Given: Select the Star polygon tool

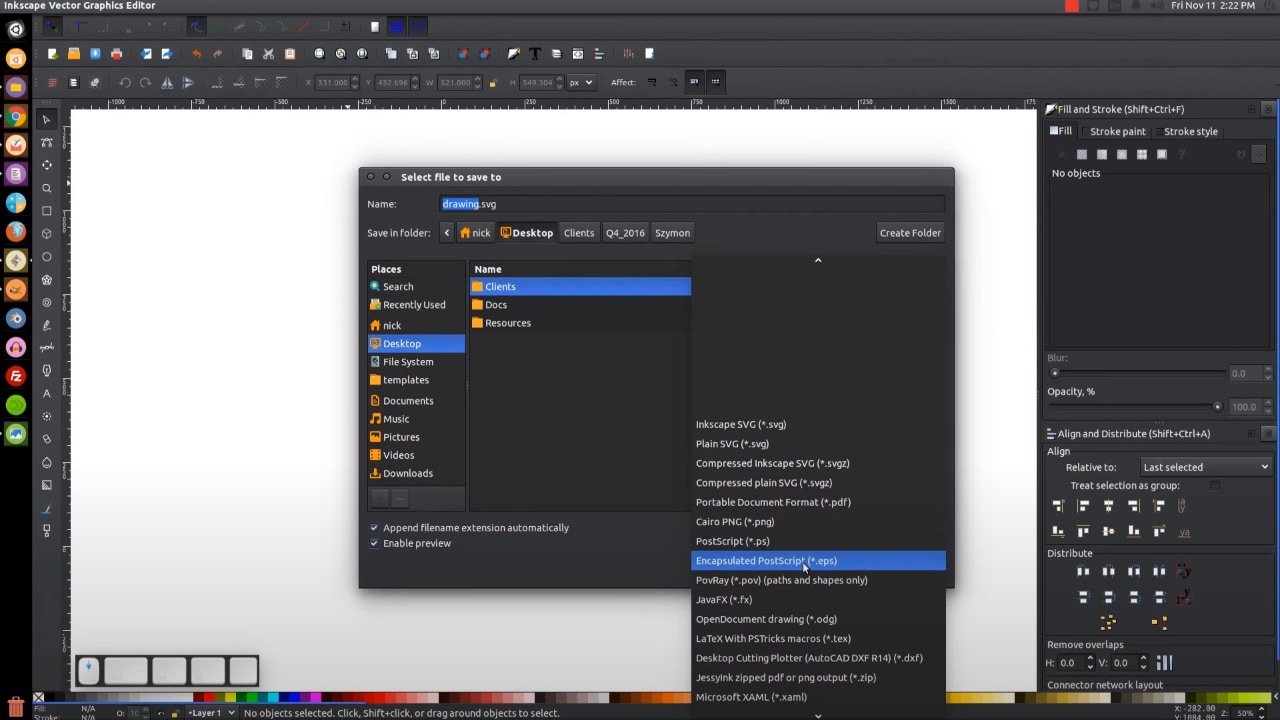Looking at the screenshot, I should 46,280.
